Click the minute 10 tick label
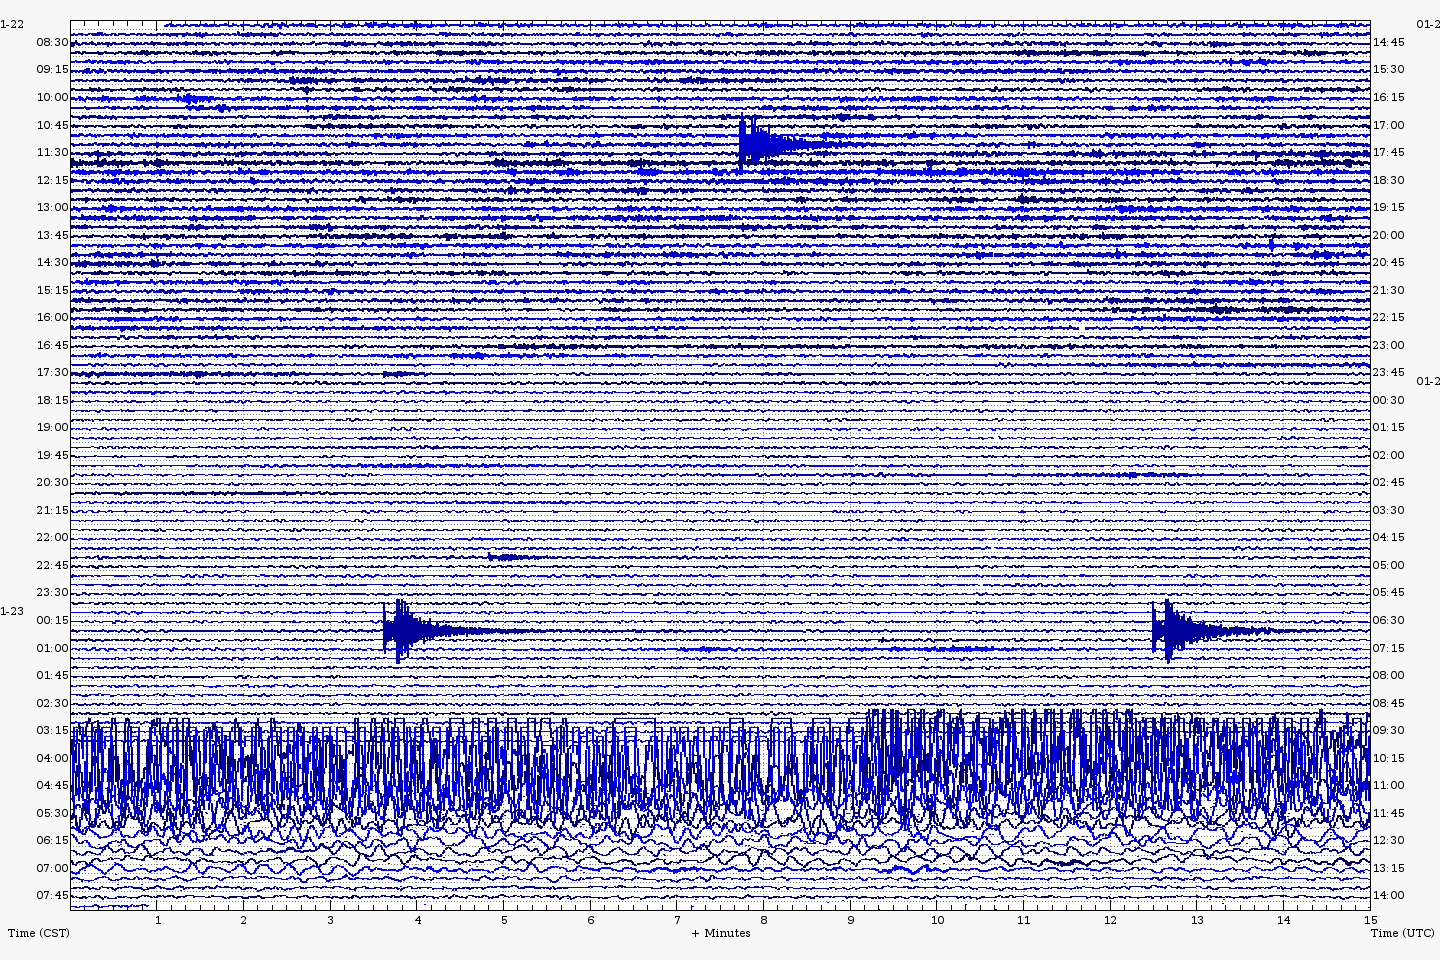The height and width of the screenshot is (960, 1440). point(937,920)
